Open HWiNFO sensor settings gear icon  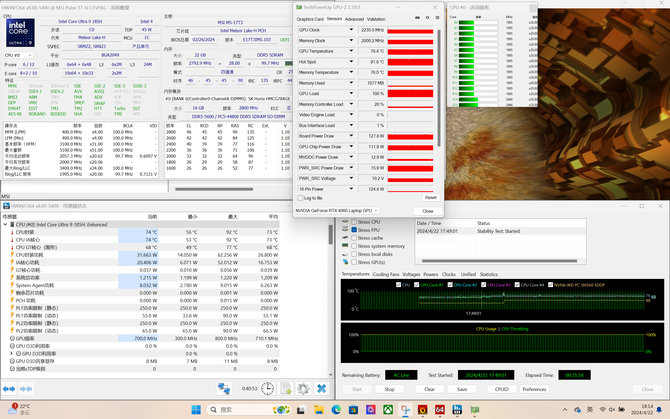(x=303, y=388)
